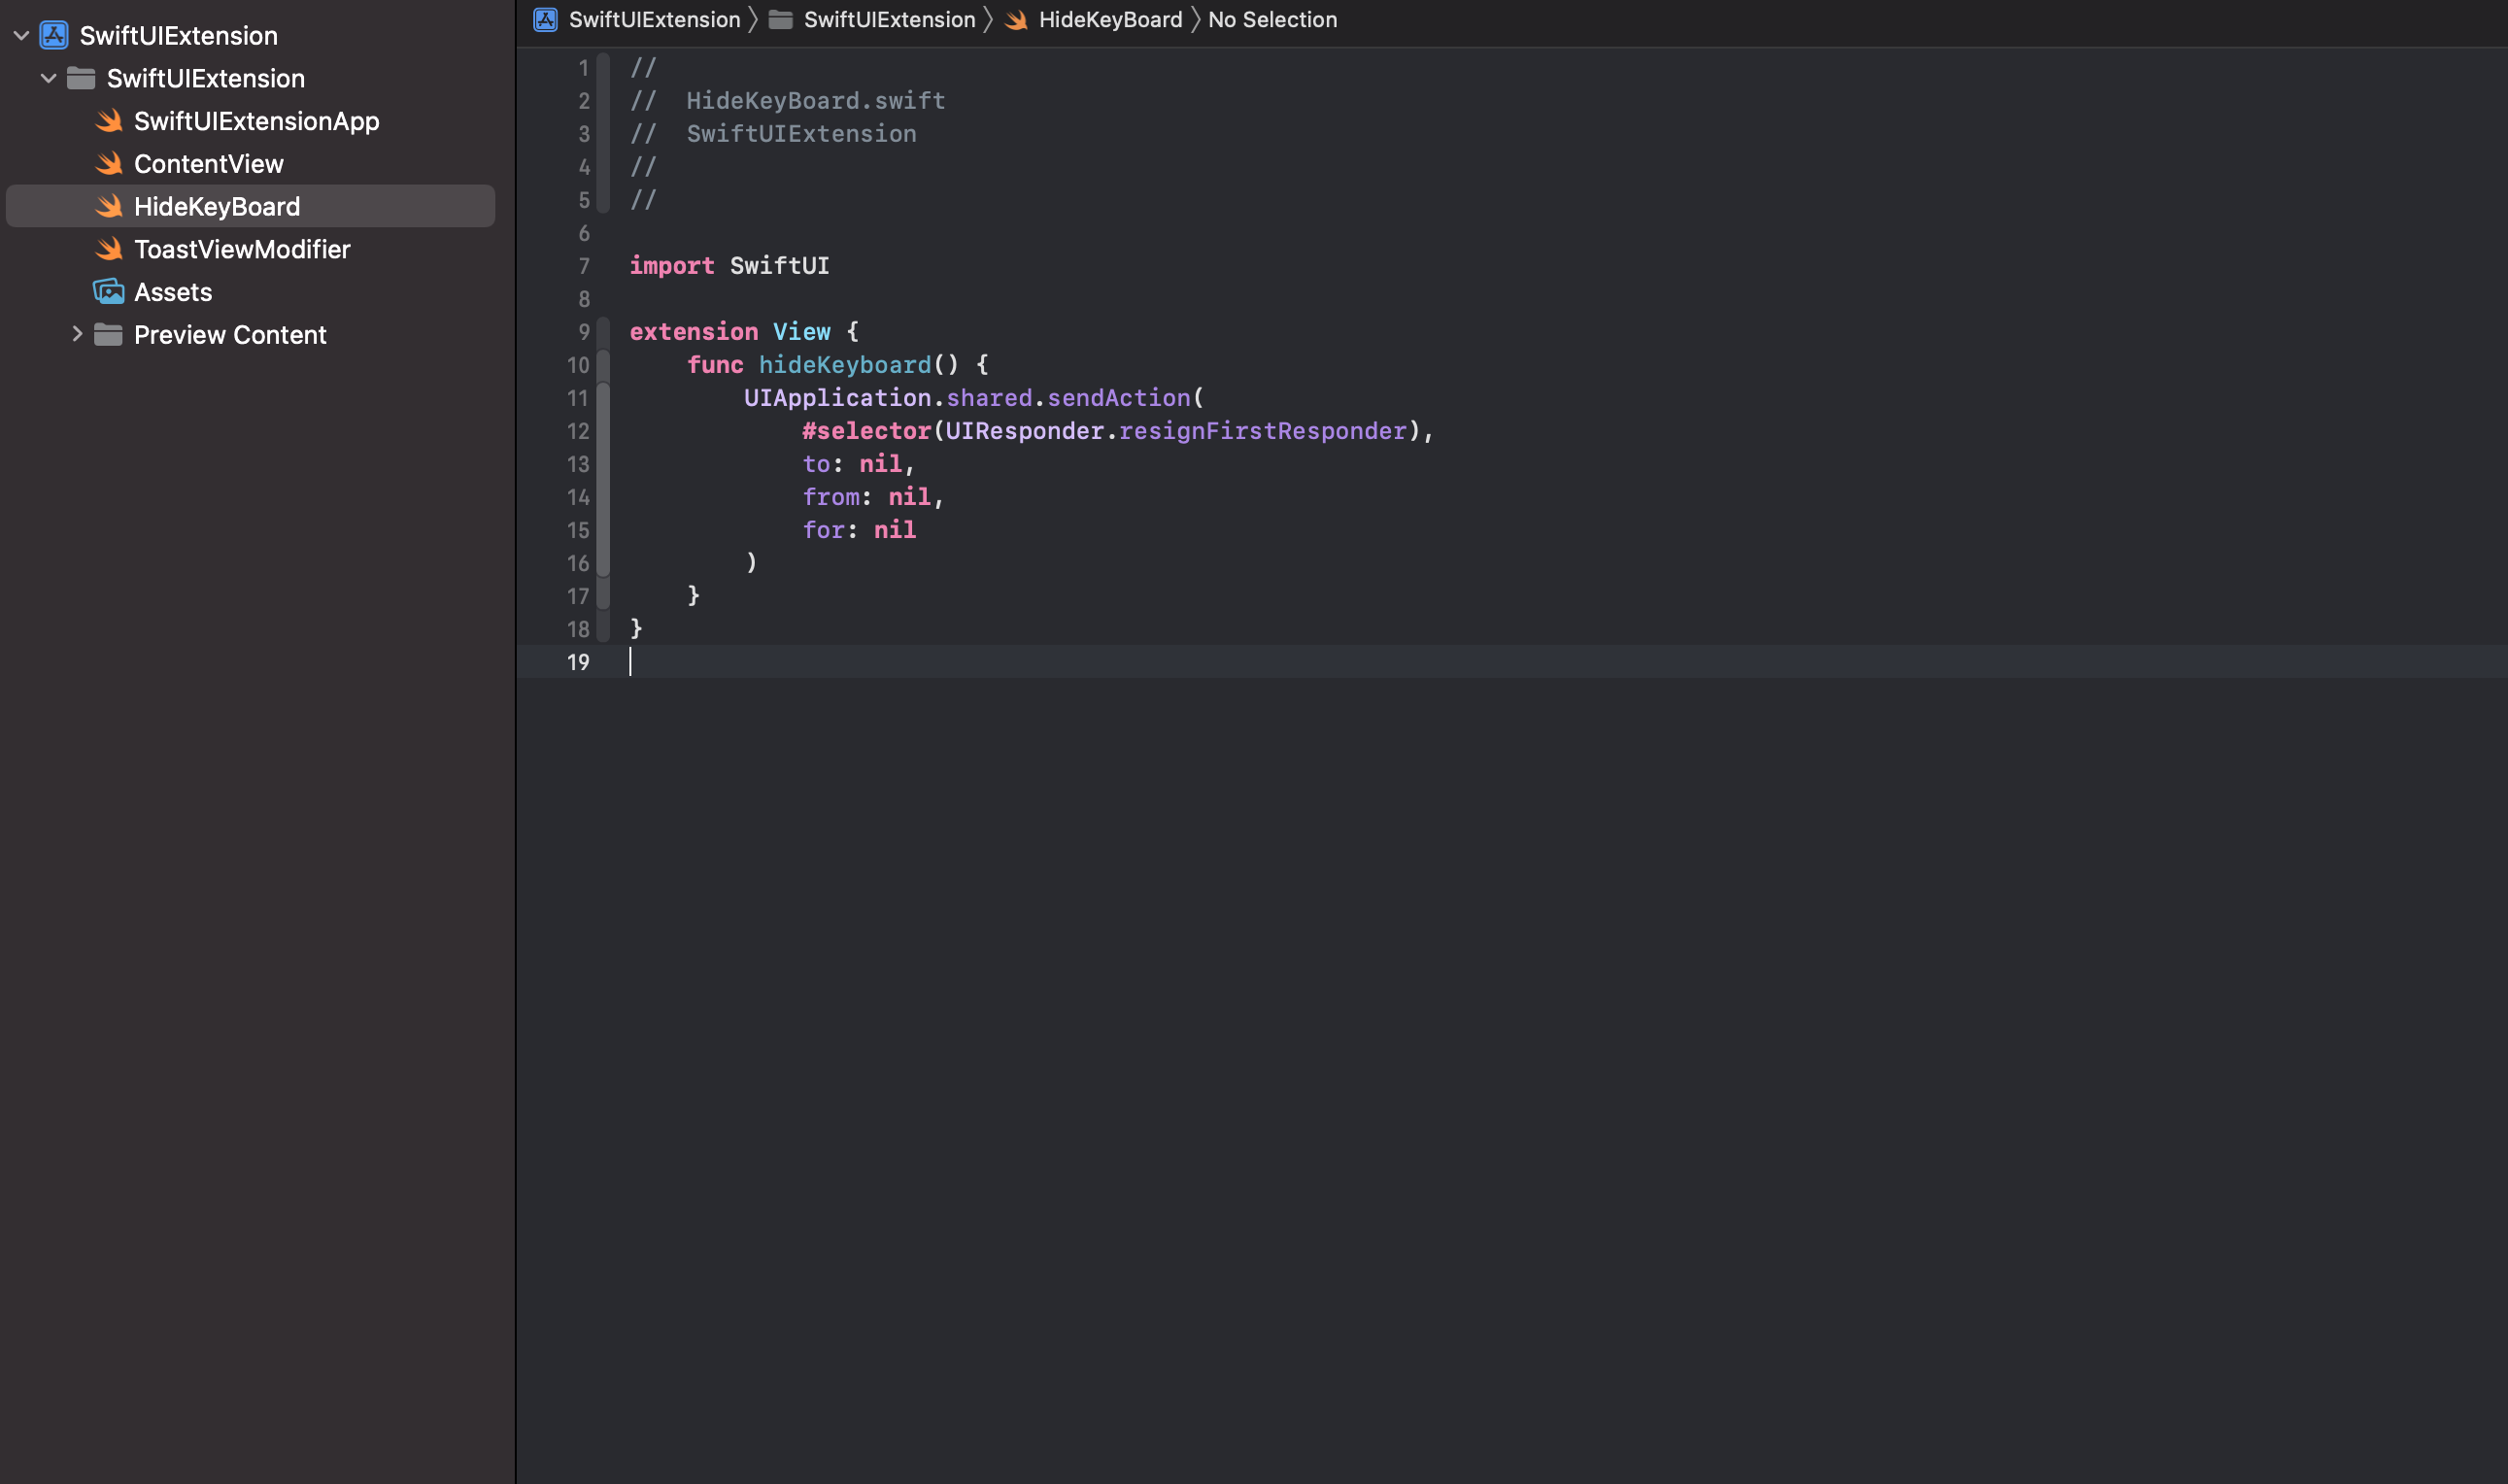Open the ToastViewModifier file
This screenshot has height=1484, width=2508.
(242, 249)
